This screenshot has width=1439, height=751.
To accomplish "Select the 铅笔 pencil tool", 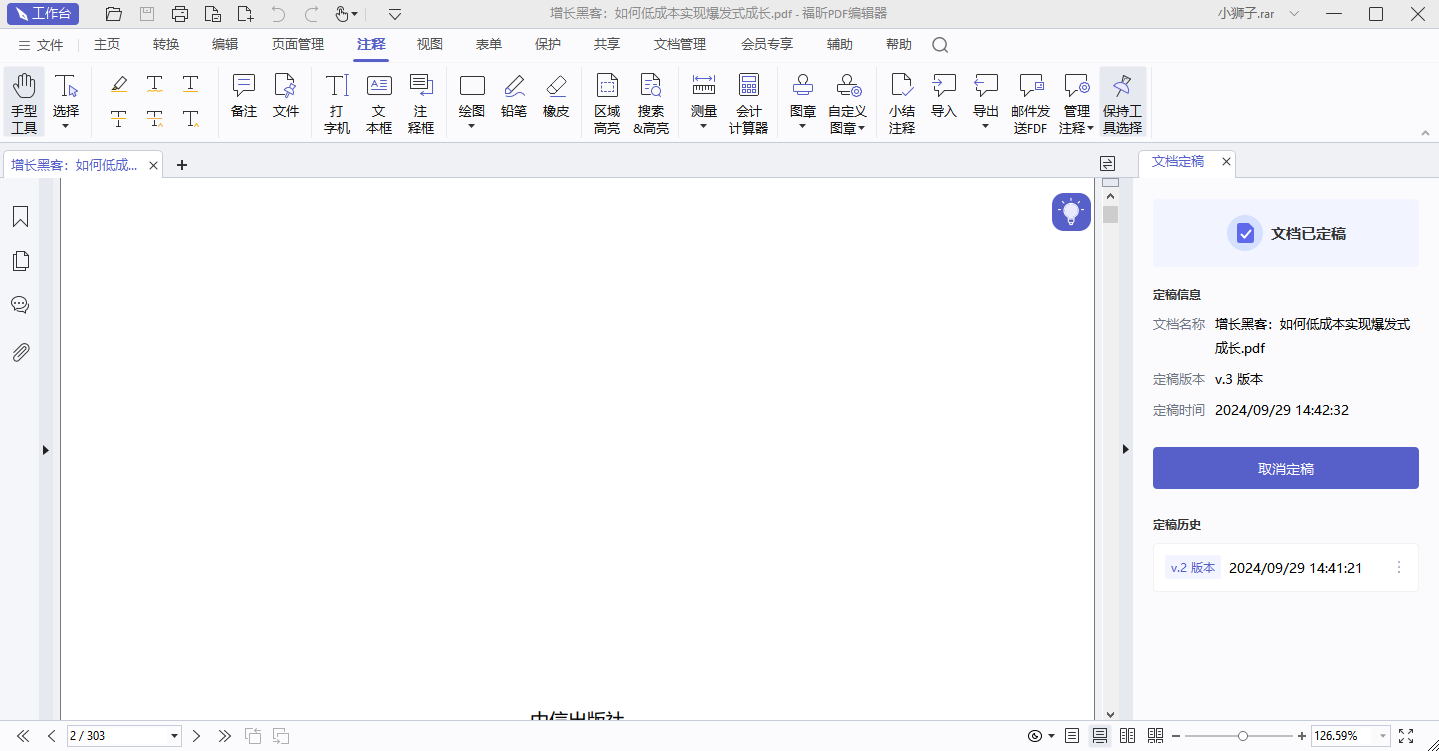I will (x=514, y=96).
